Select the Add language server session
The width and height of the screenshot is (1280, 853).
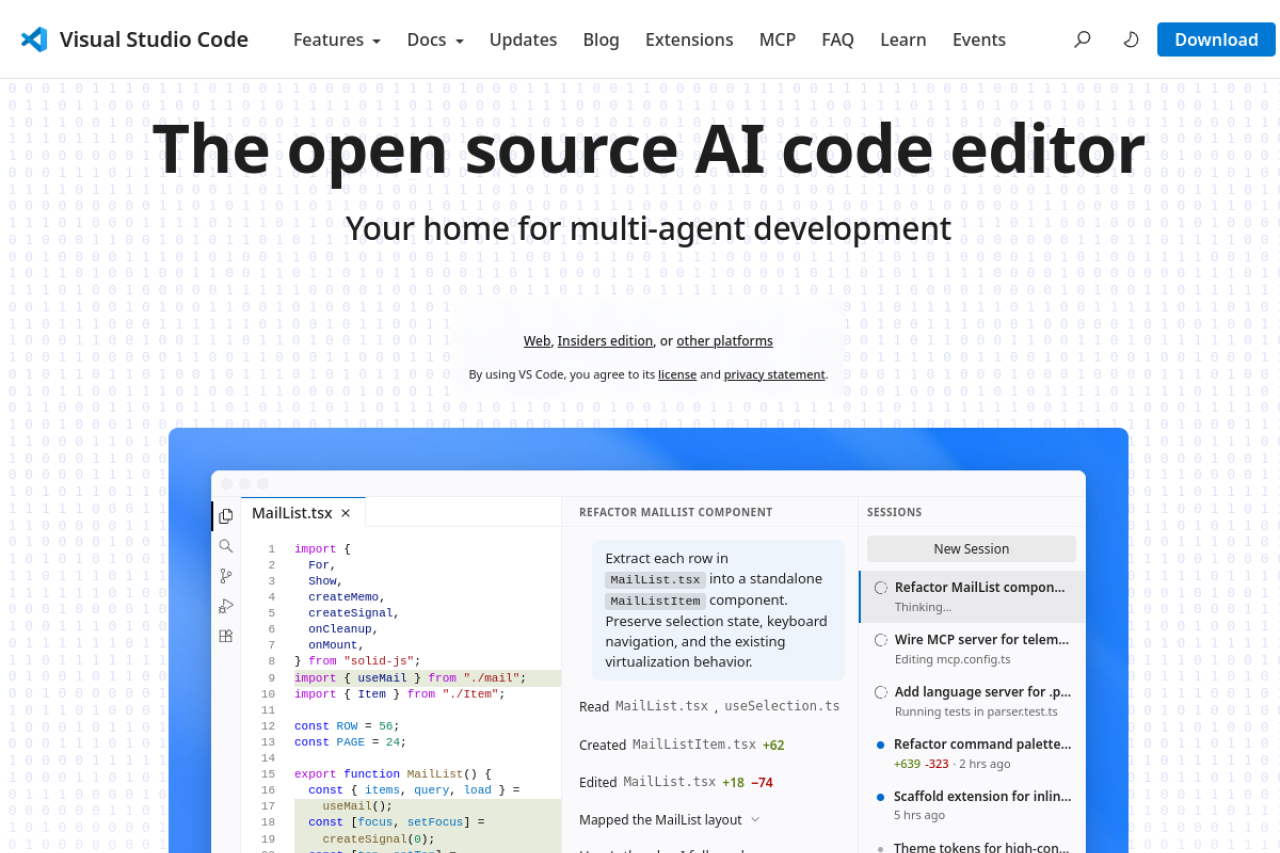tap(972, 701)
